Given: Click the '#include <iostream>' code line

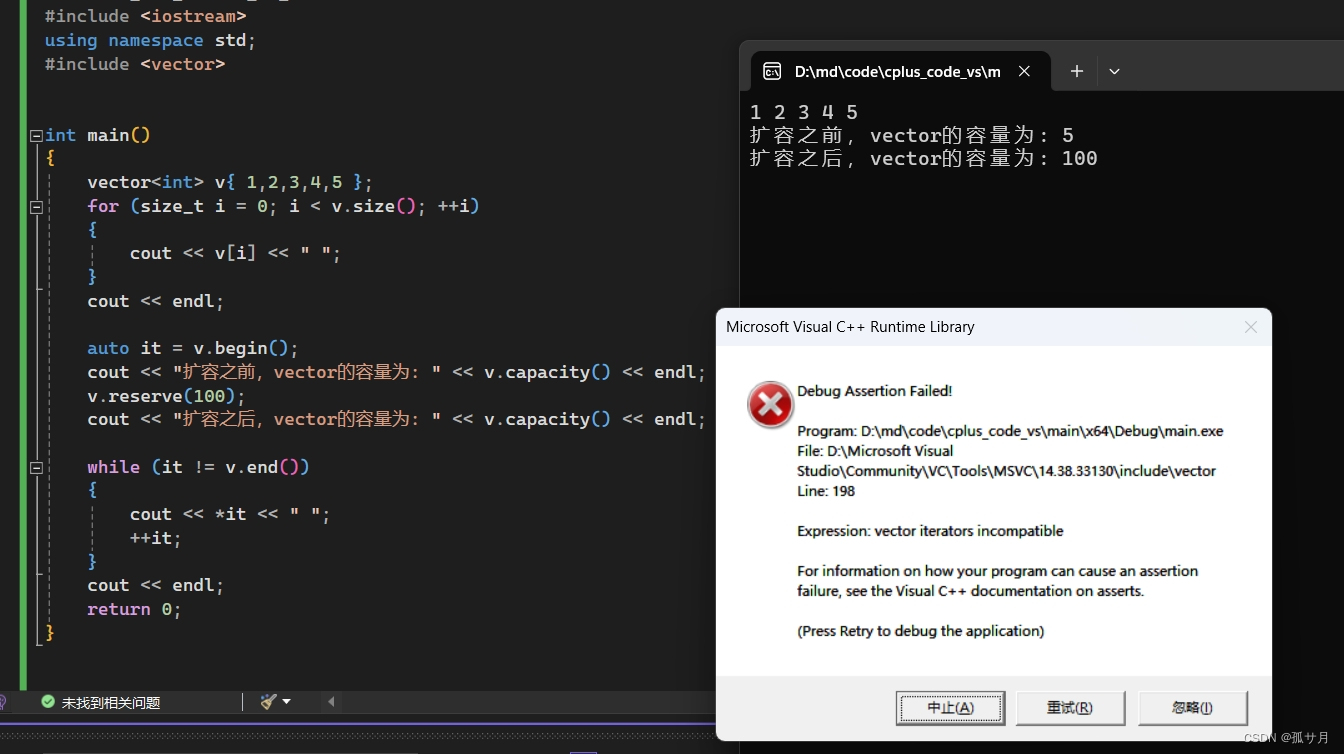Looking at the screenshot, I should click(145, 16).
